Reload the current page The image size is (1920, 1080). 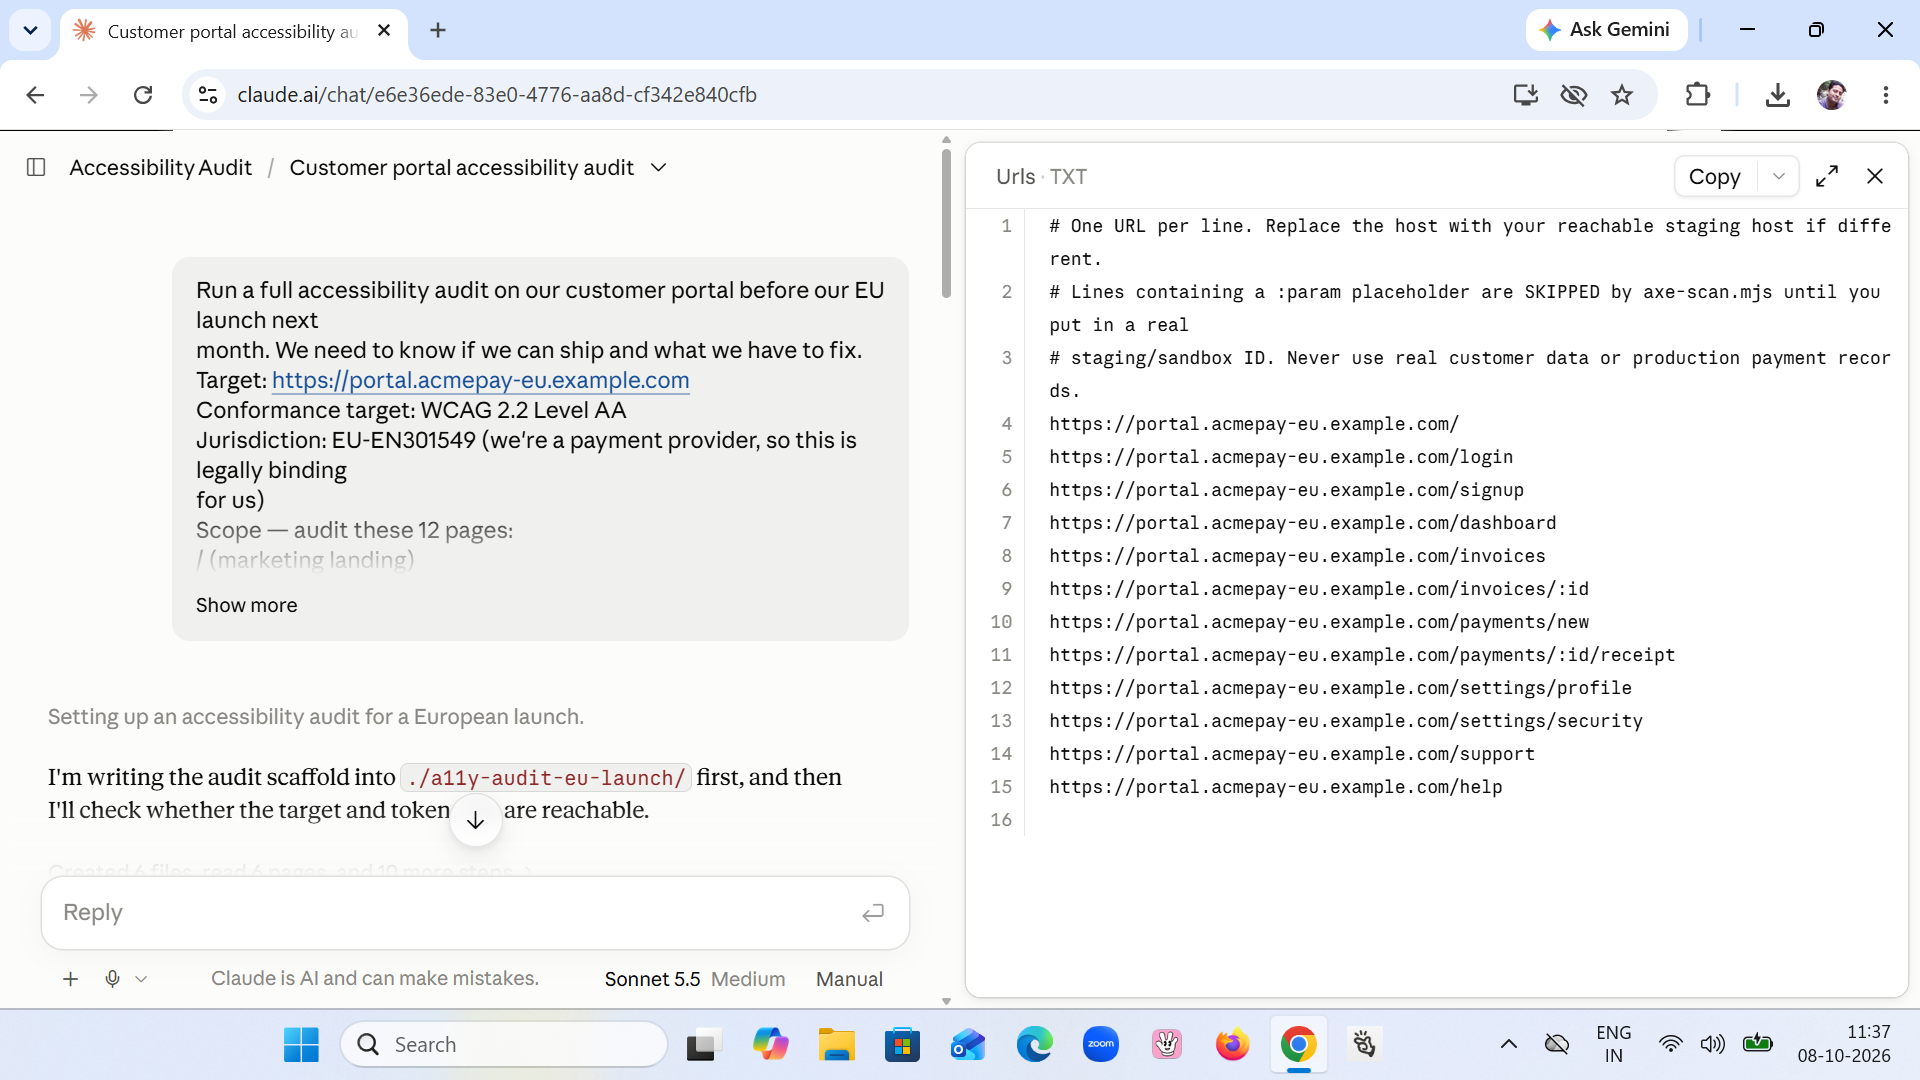coord(143,94)
